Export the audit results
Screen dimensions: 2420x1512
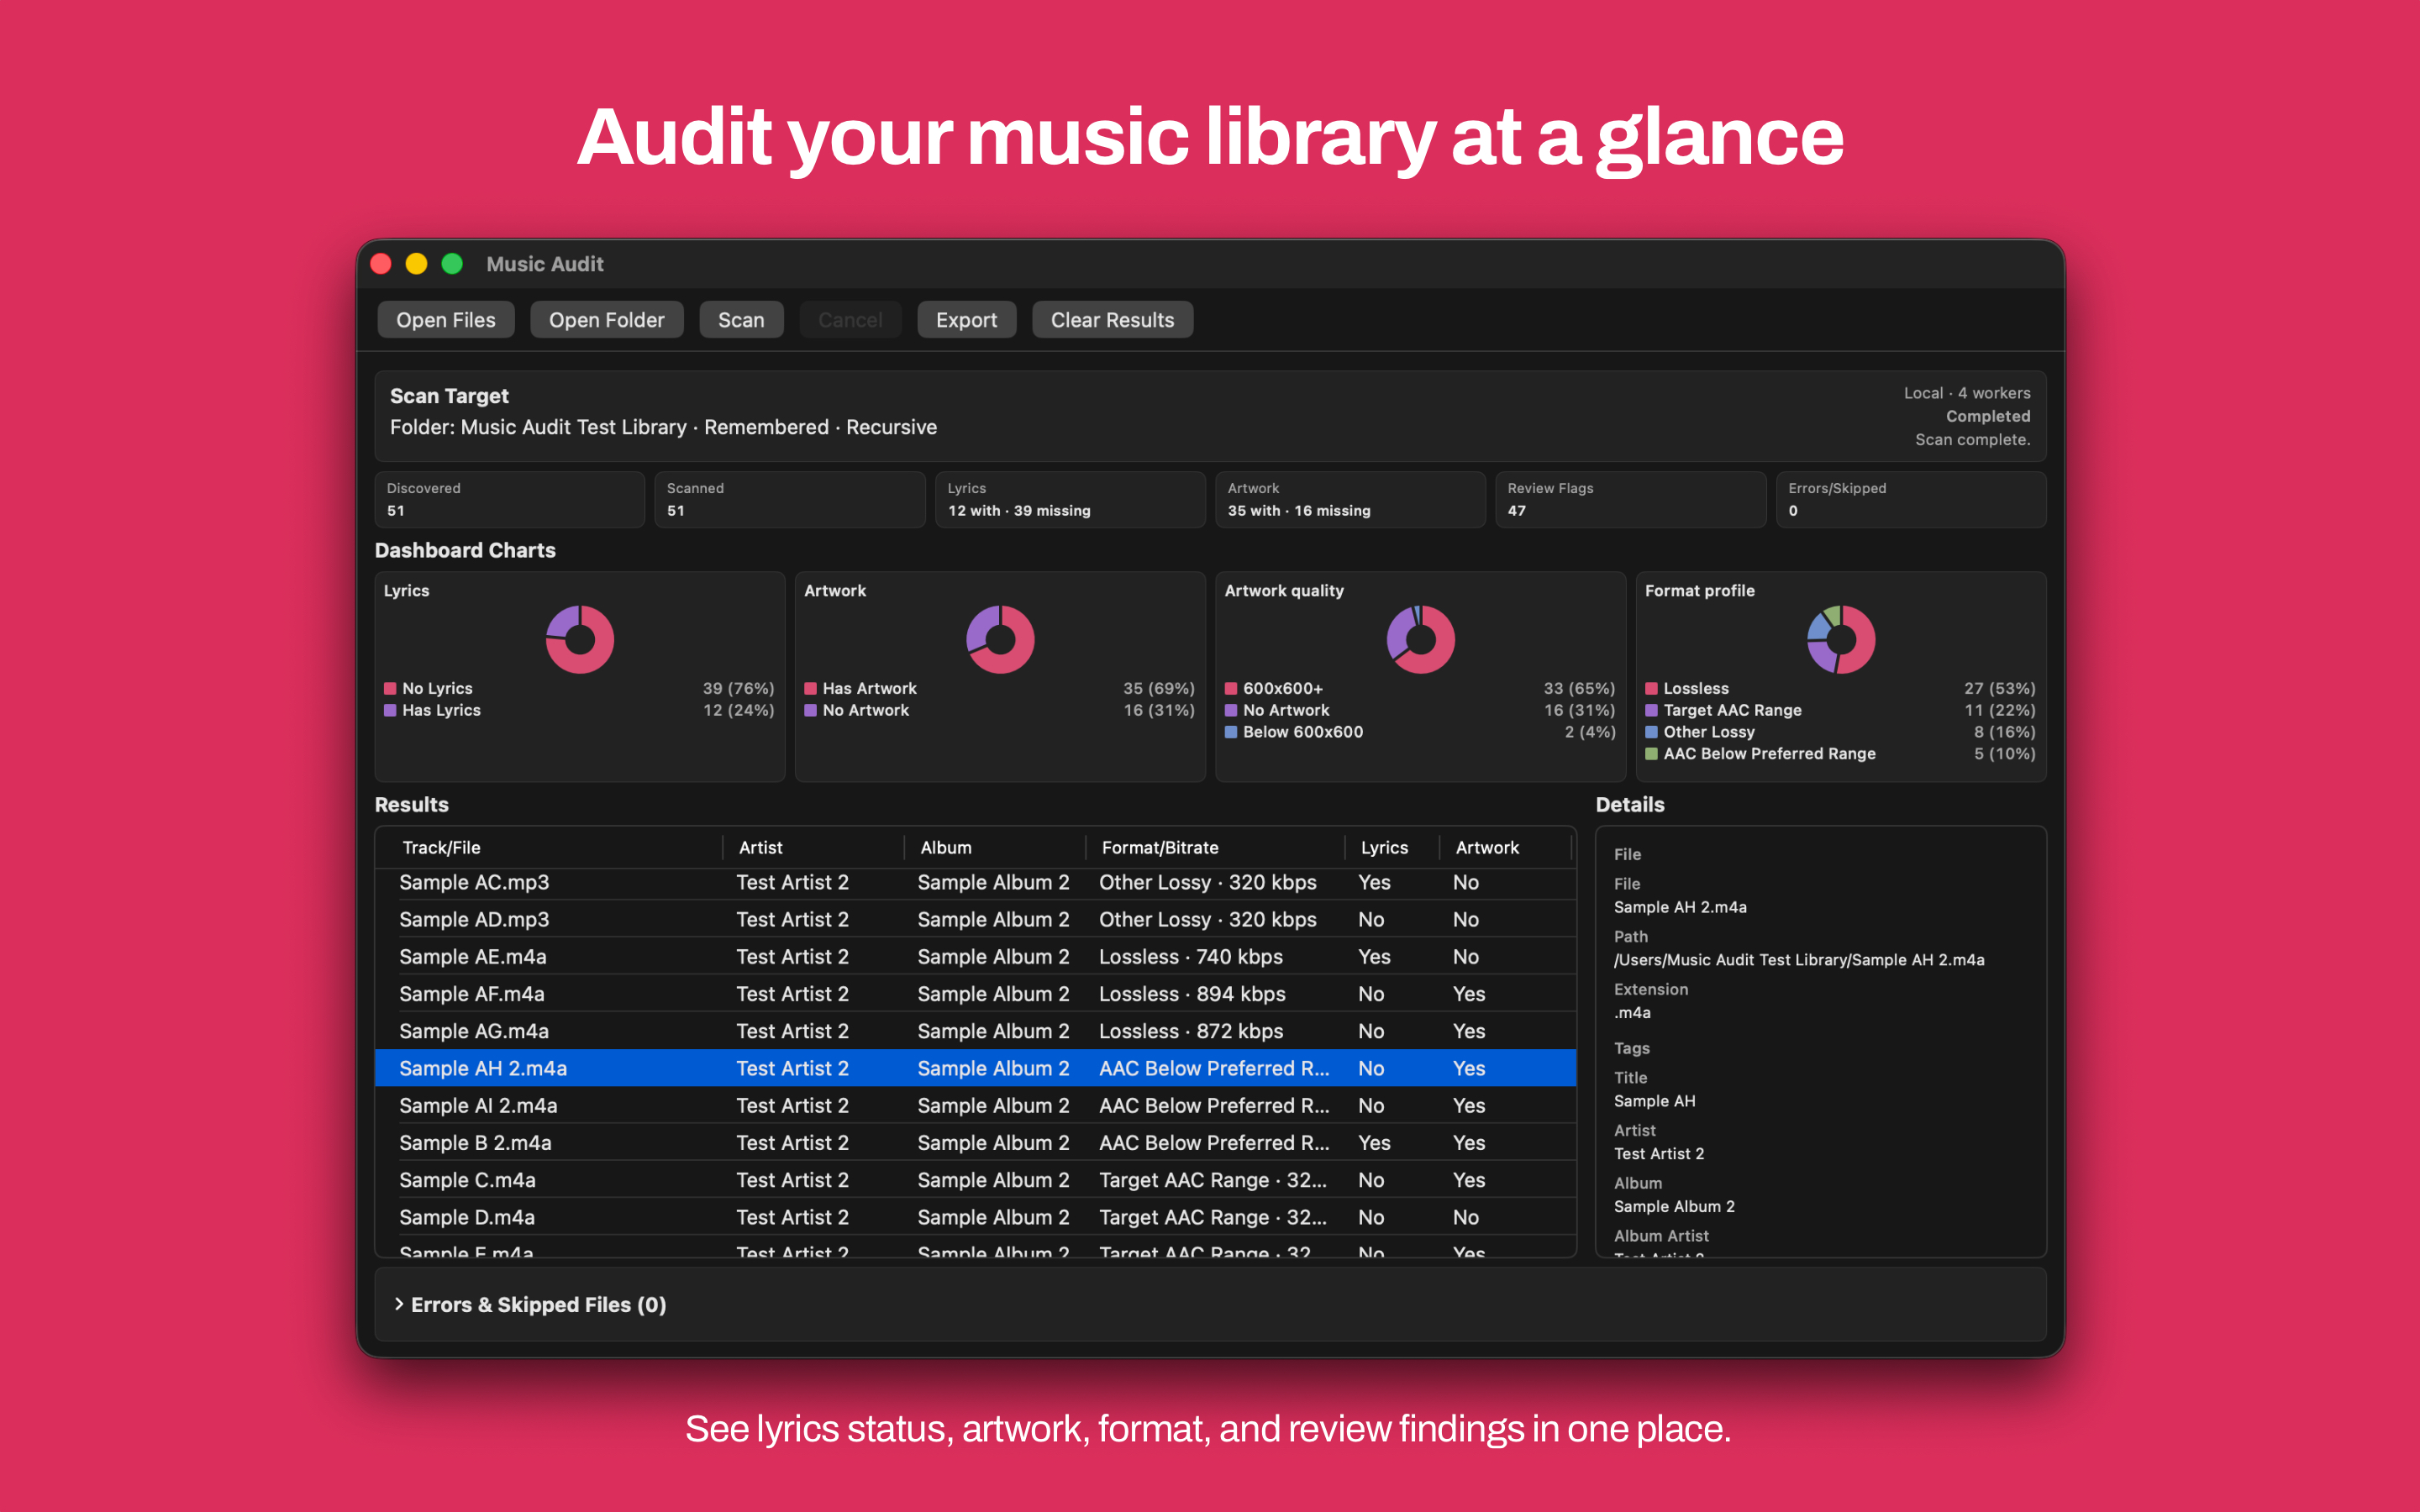coord(966,320)
